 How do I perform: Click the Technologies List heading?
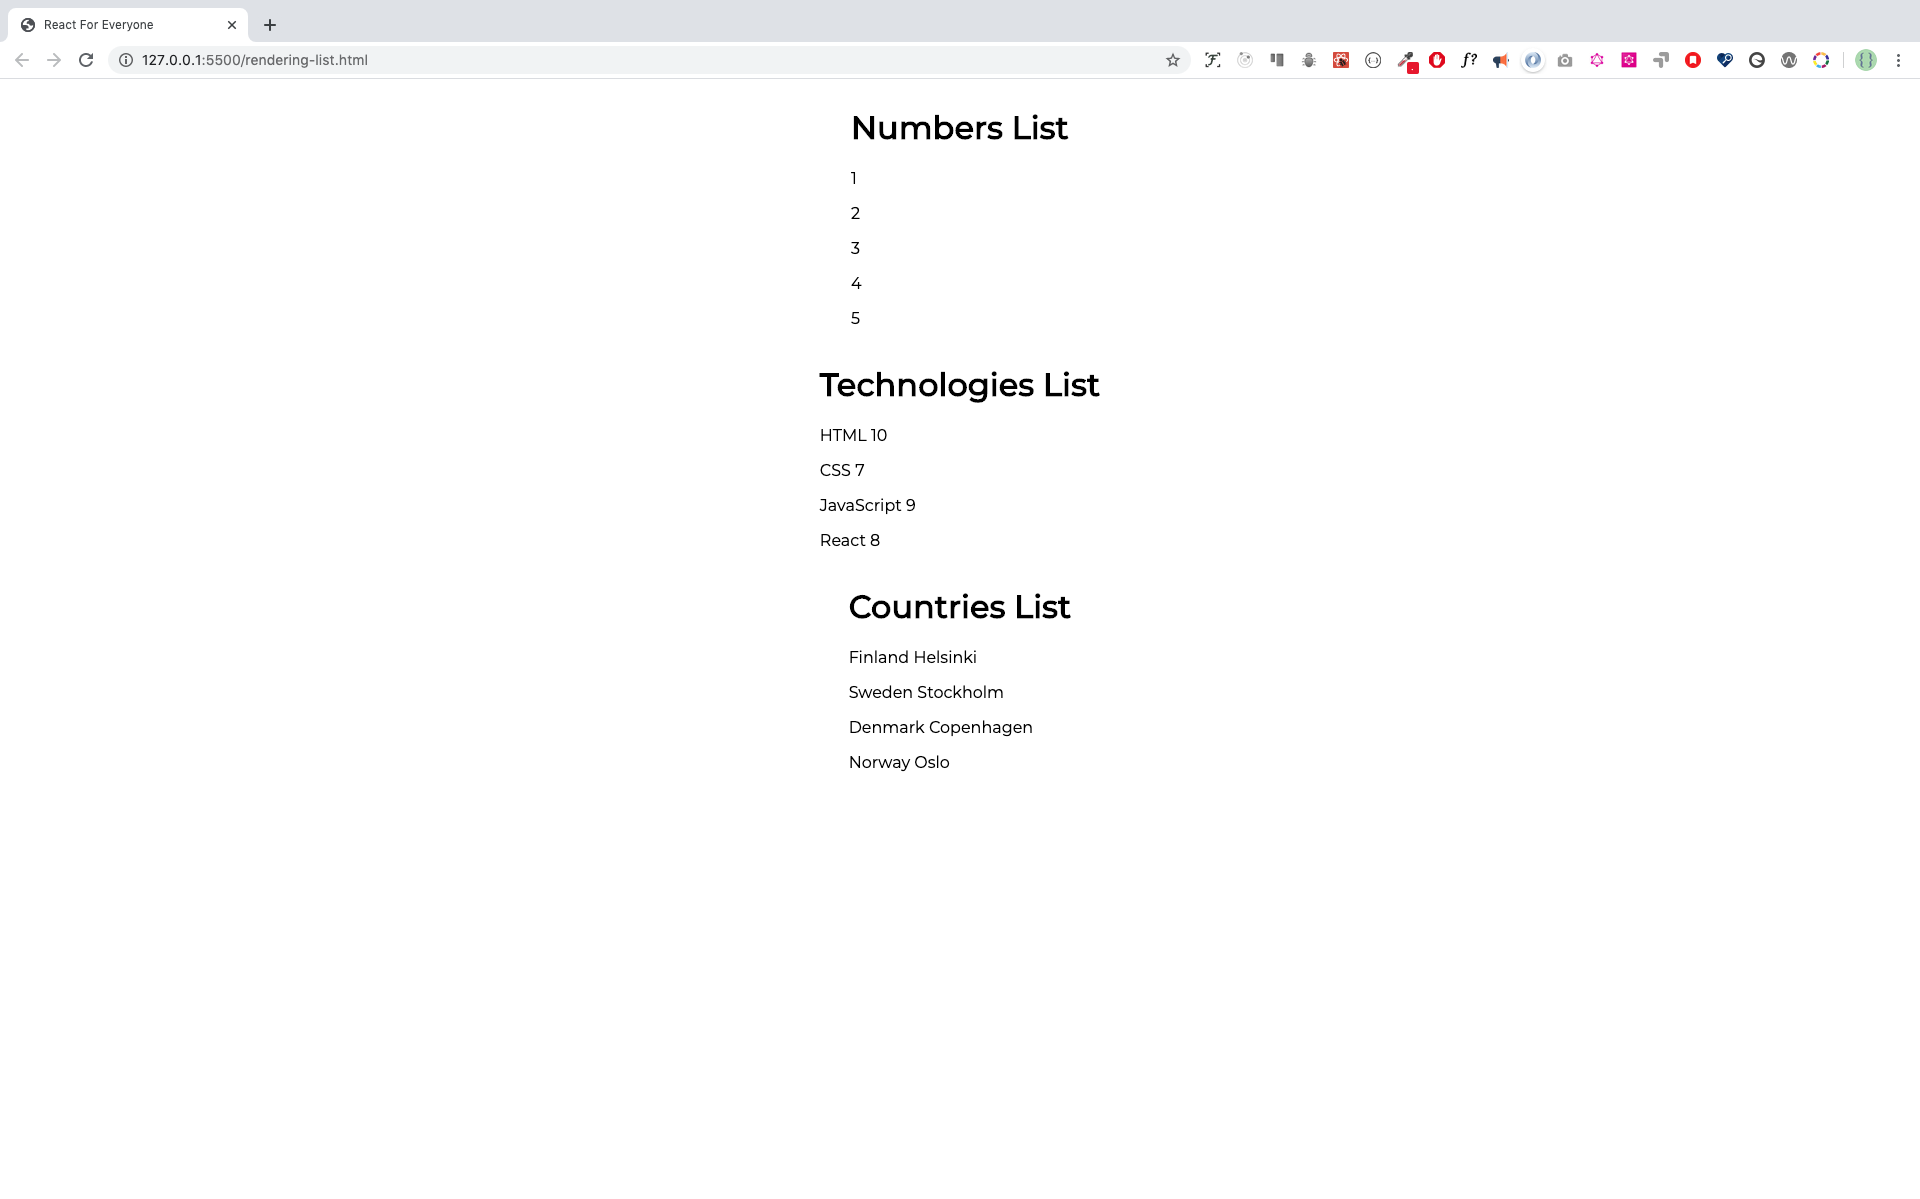click(959, 385)
